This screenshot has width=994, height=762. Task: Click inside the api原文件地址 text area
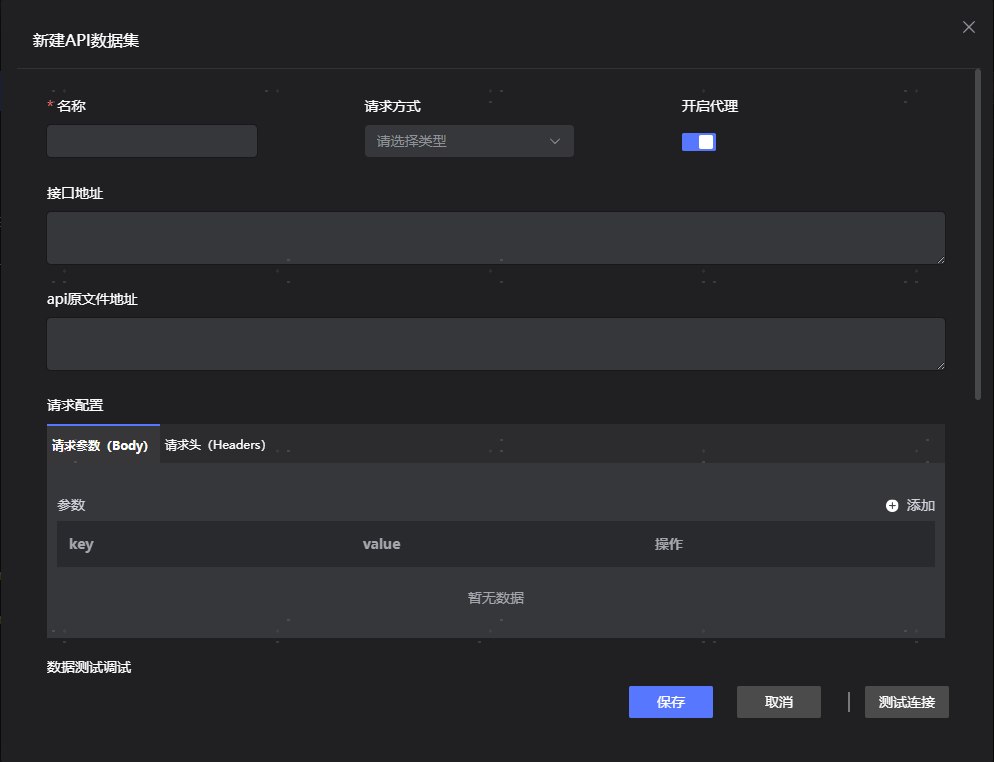click(x=495, y=344)
